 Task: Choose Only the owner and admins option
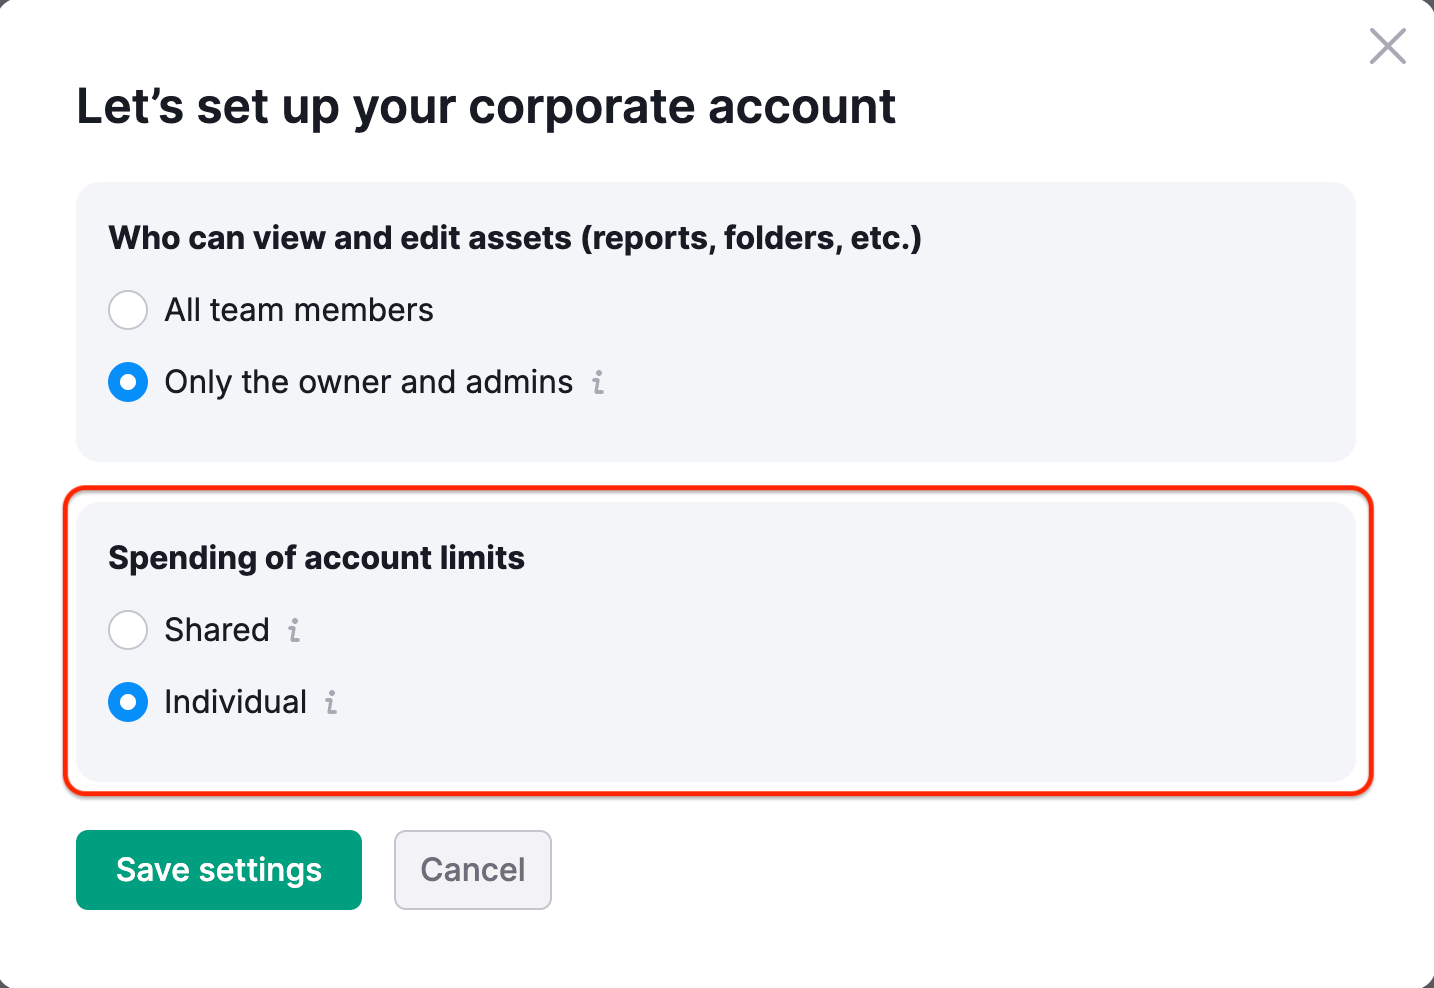click(x=128, y=382)
